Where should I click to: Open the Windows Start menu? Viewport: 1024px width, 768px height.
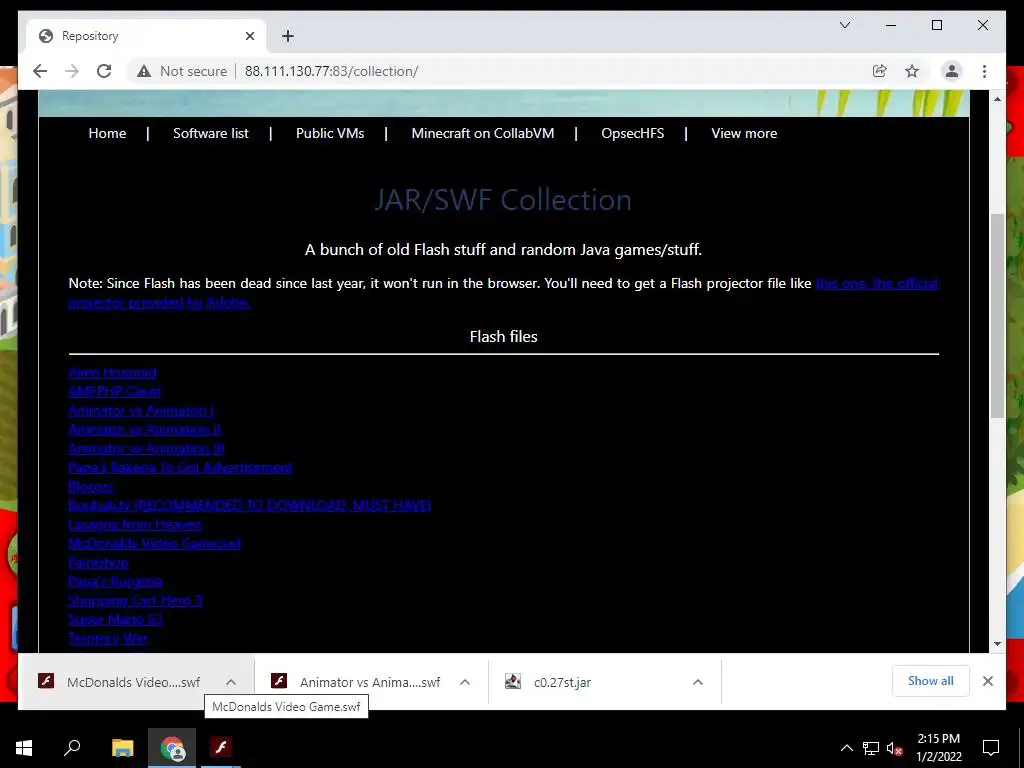[24, 748]
